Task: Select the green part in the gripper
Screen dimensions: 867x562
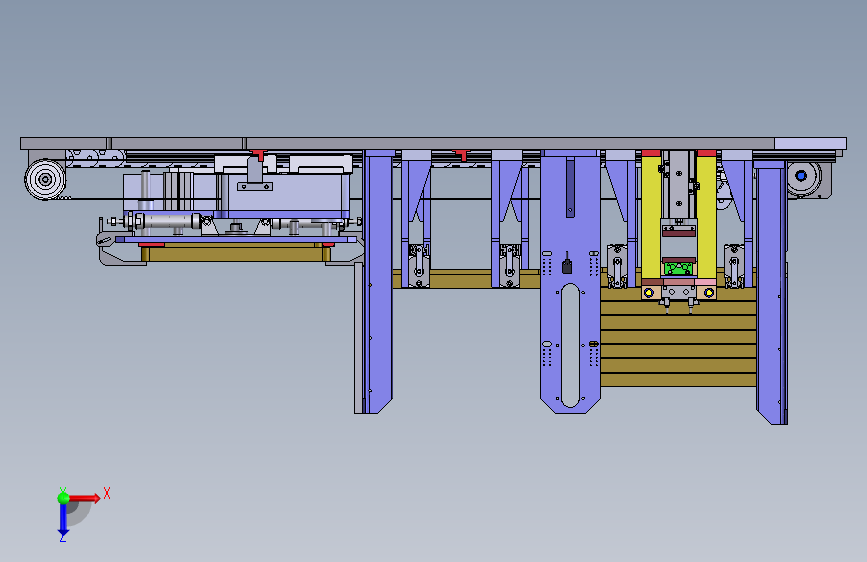Action: (679, 269)
